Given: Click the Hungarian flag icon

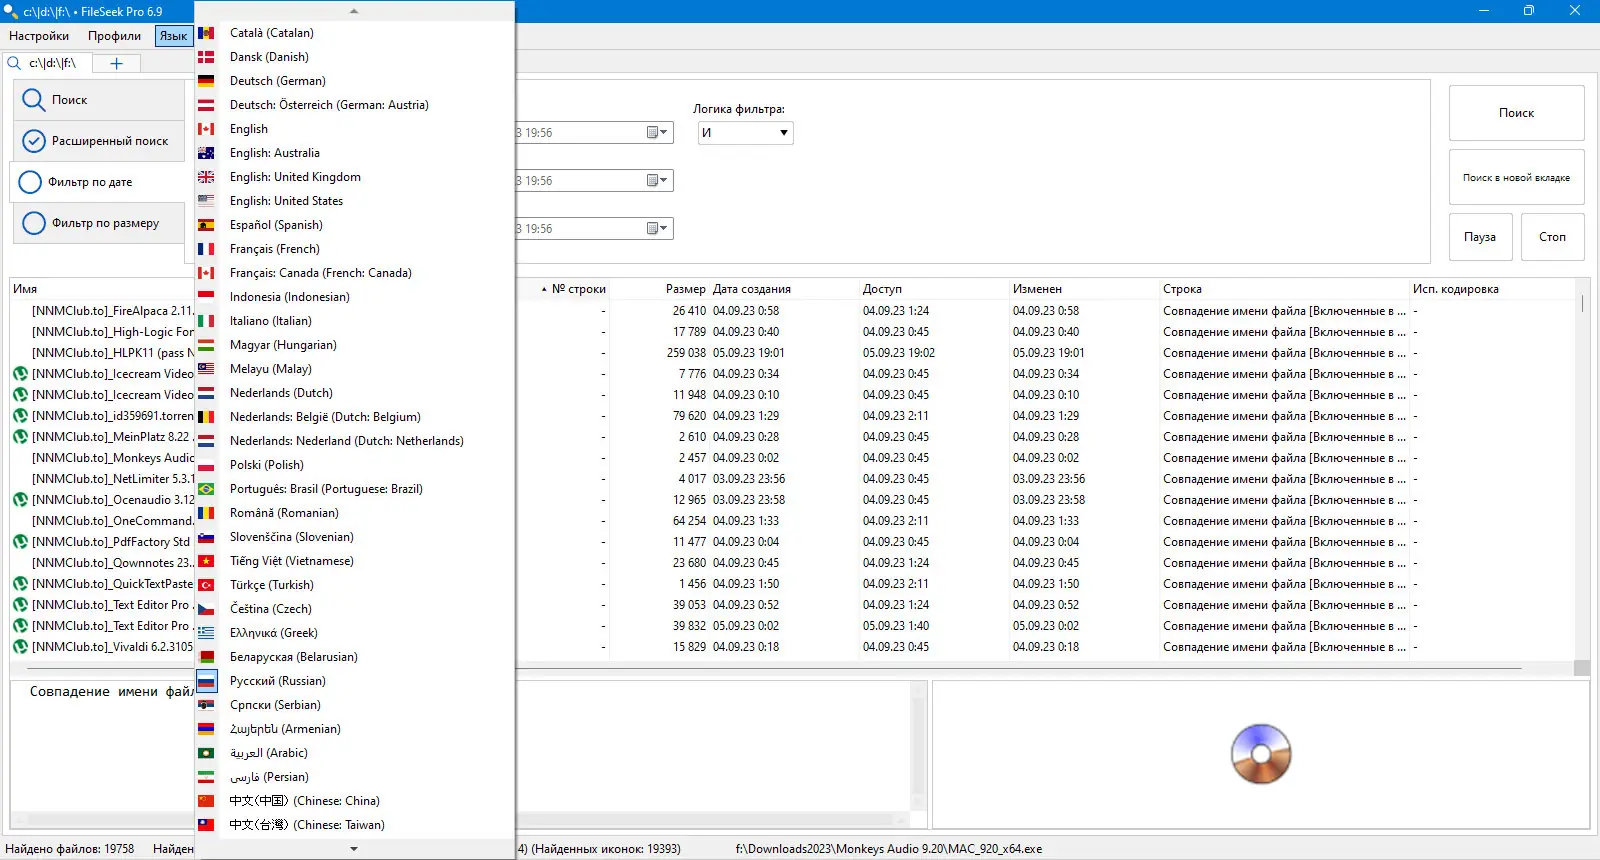Looking at the screenshot, I should coord(206,345).
